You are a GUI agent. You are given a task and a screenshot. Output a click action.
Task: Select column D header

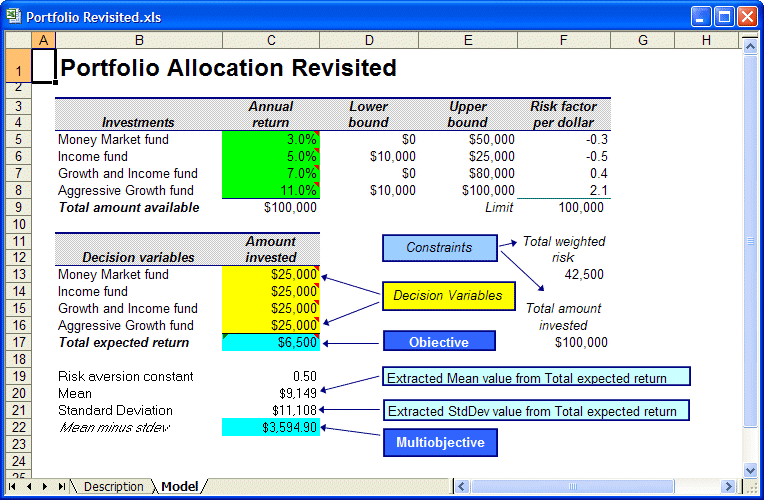tap(369, 40)
